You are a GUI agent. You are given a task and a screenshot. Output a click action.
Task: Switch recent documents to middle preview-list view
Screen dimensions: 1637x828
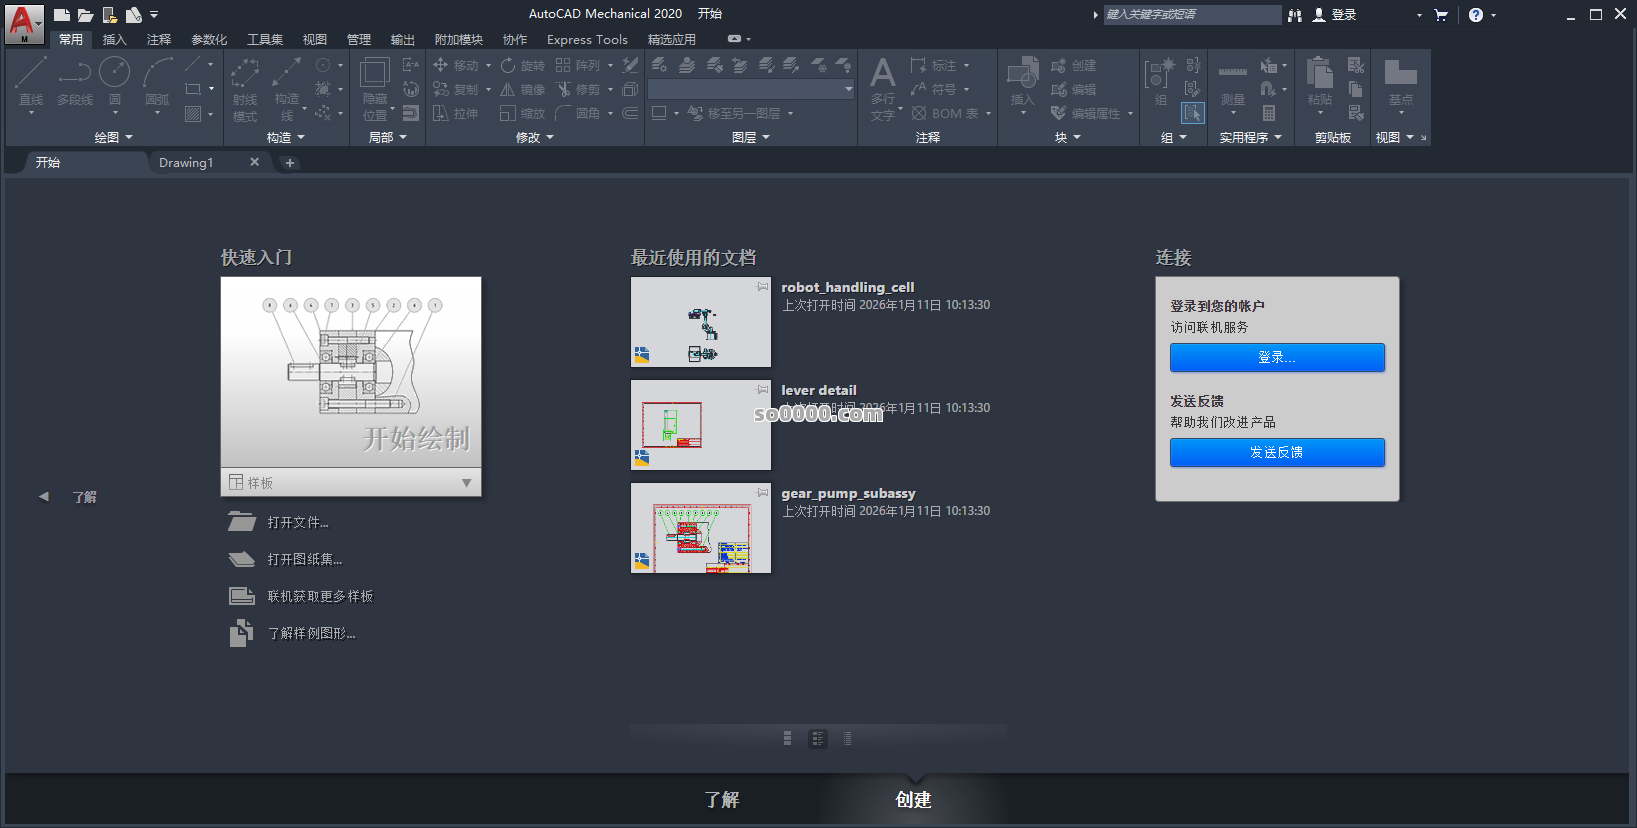[x=818, y=739]
